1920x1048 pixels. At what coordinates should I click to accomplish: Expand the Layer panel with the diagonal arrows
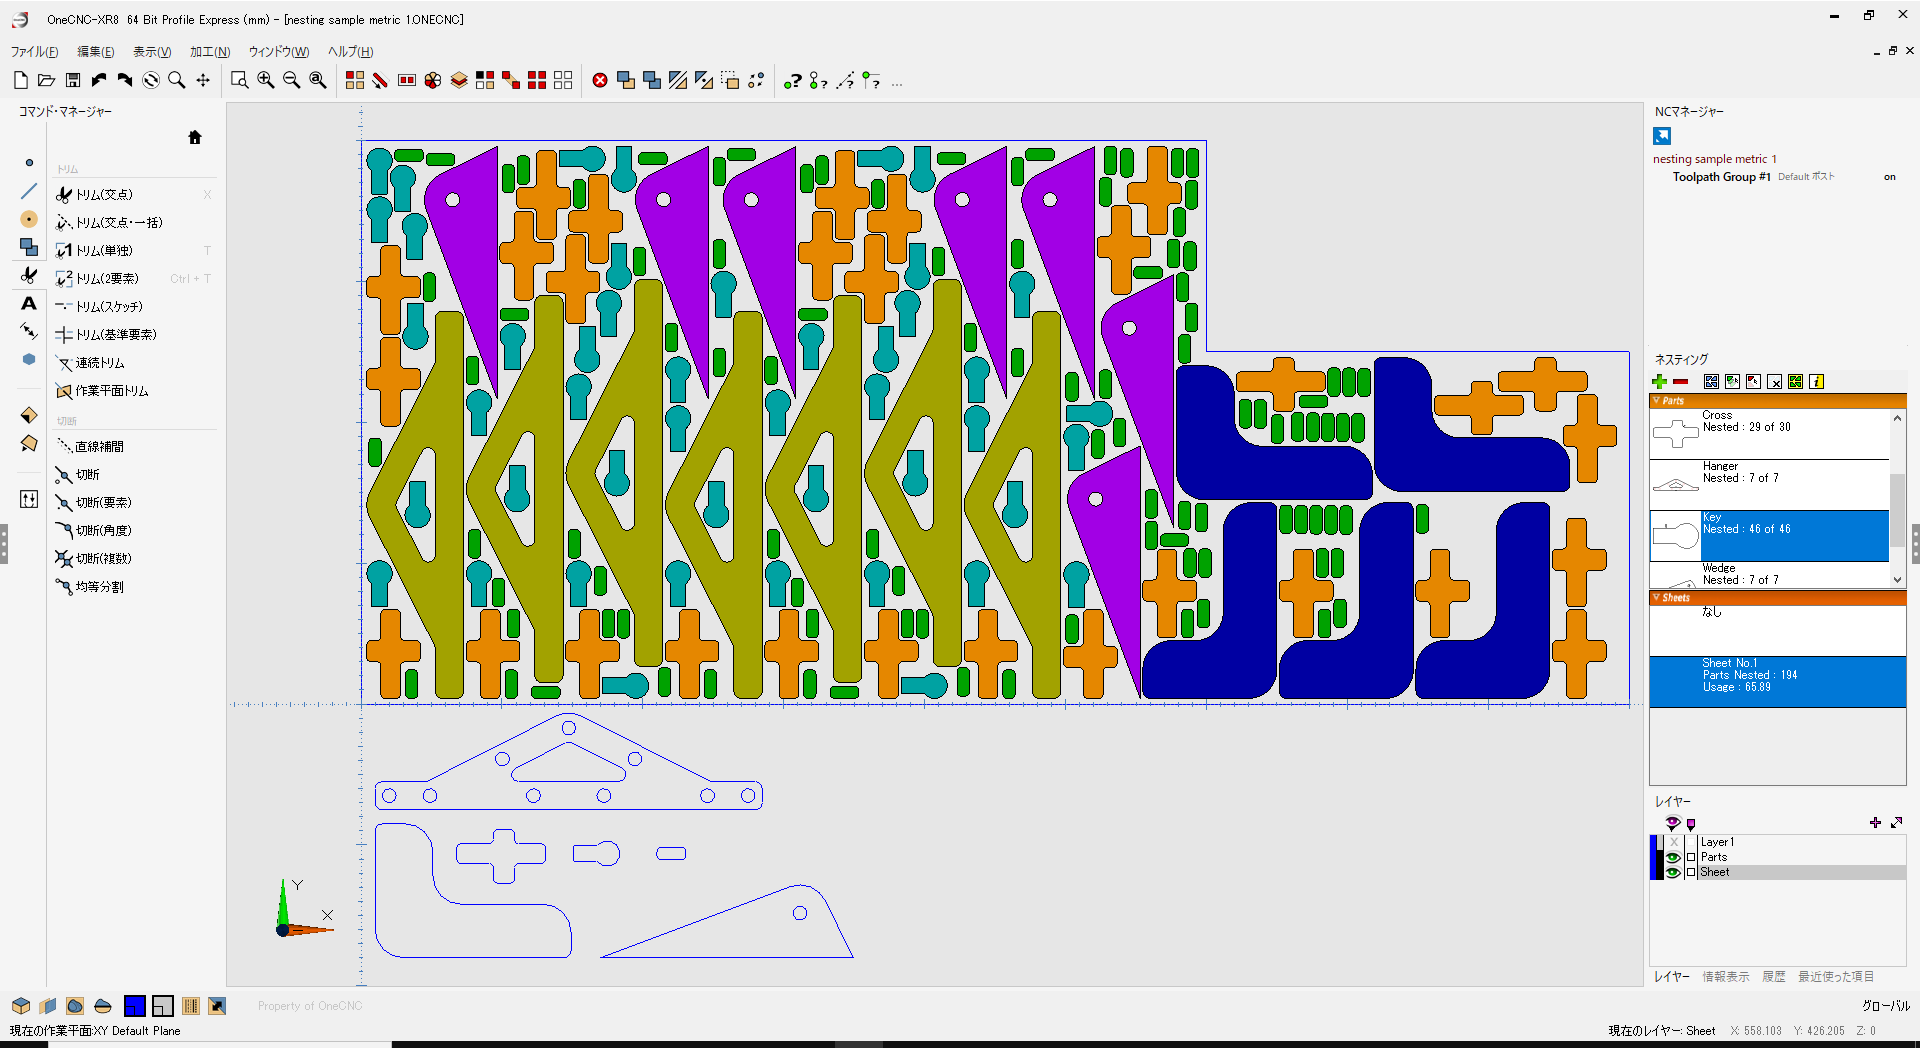(1896, 823)
